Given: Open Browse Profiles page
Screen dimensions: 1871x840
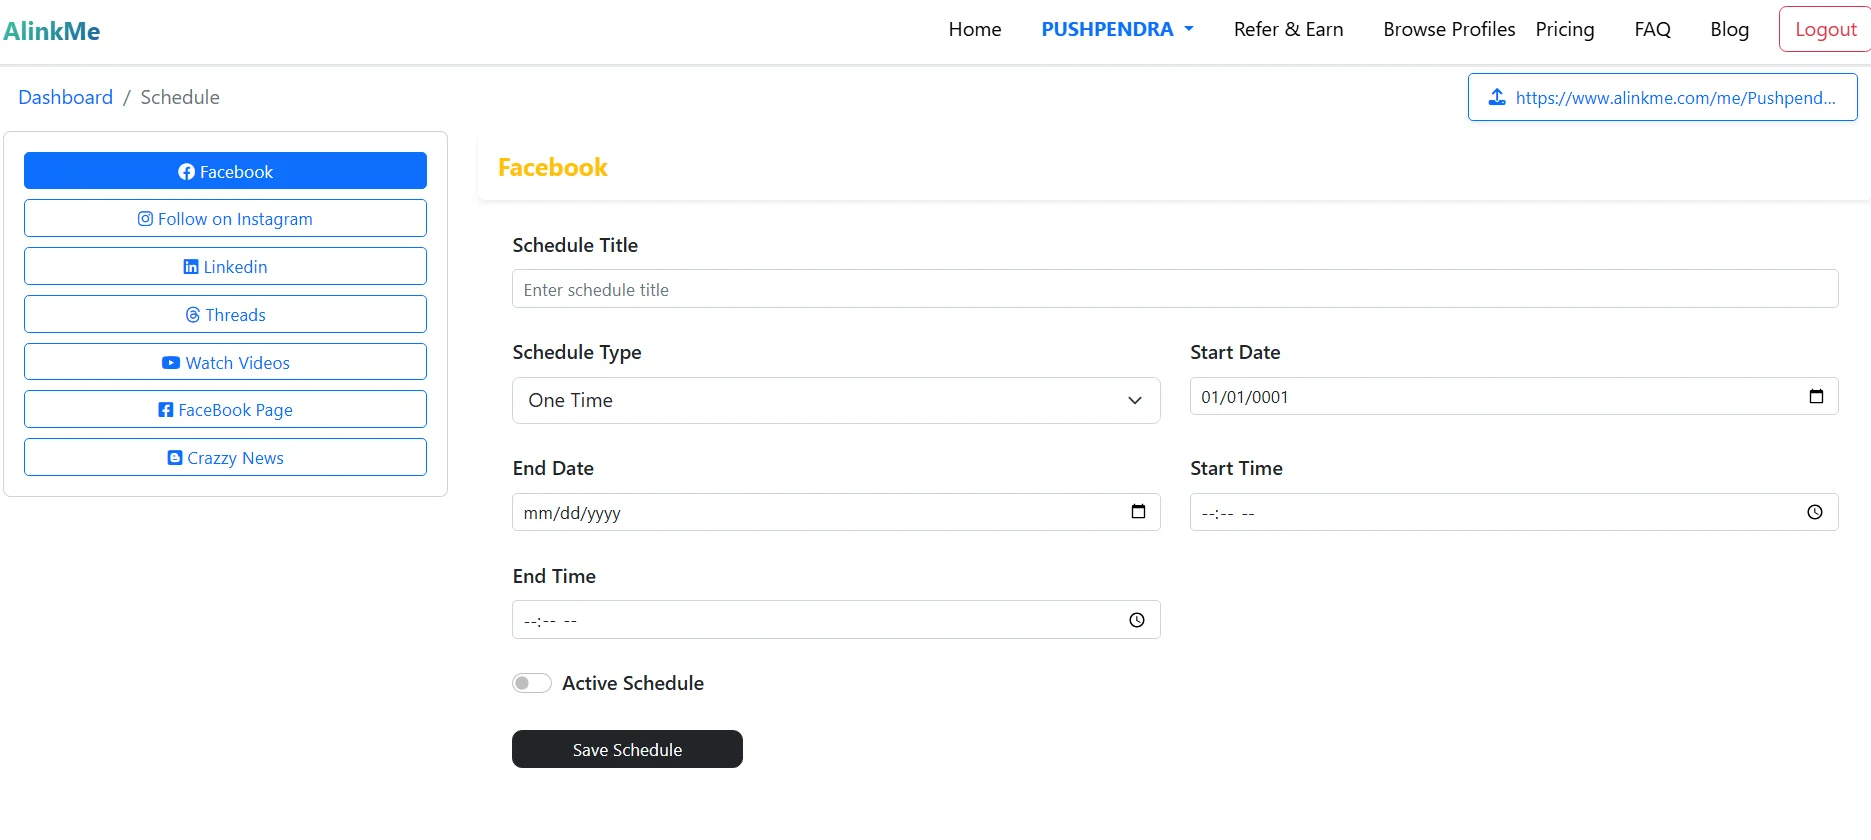Looking at the screenshot, I should pyautogui.click(x=1449, y=29).
